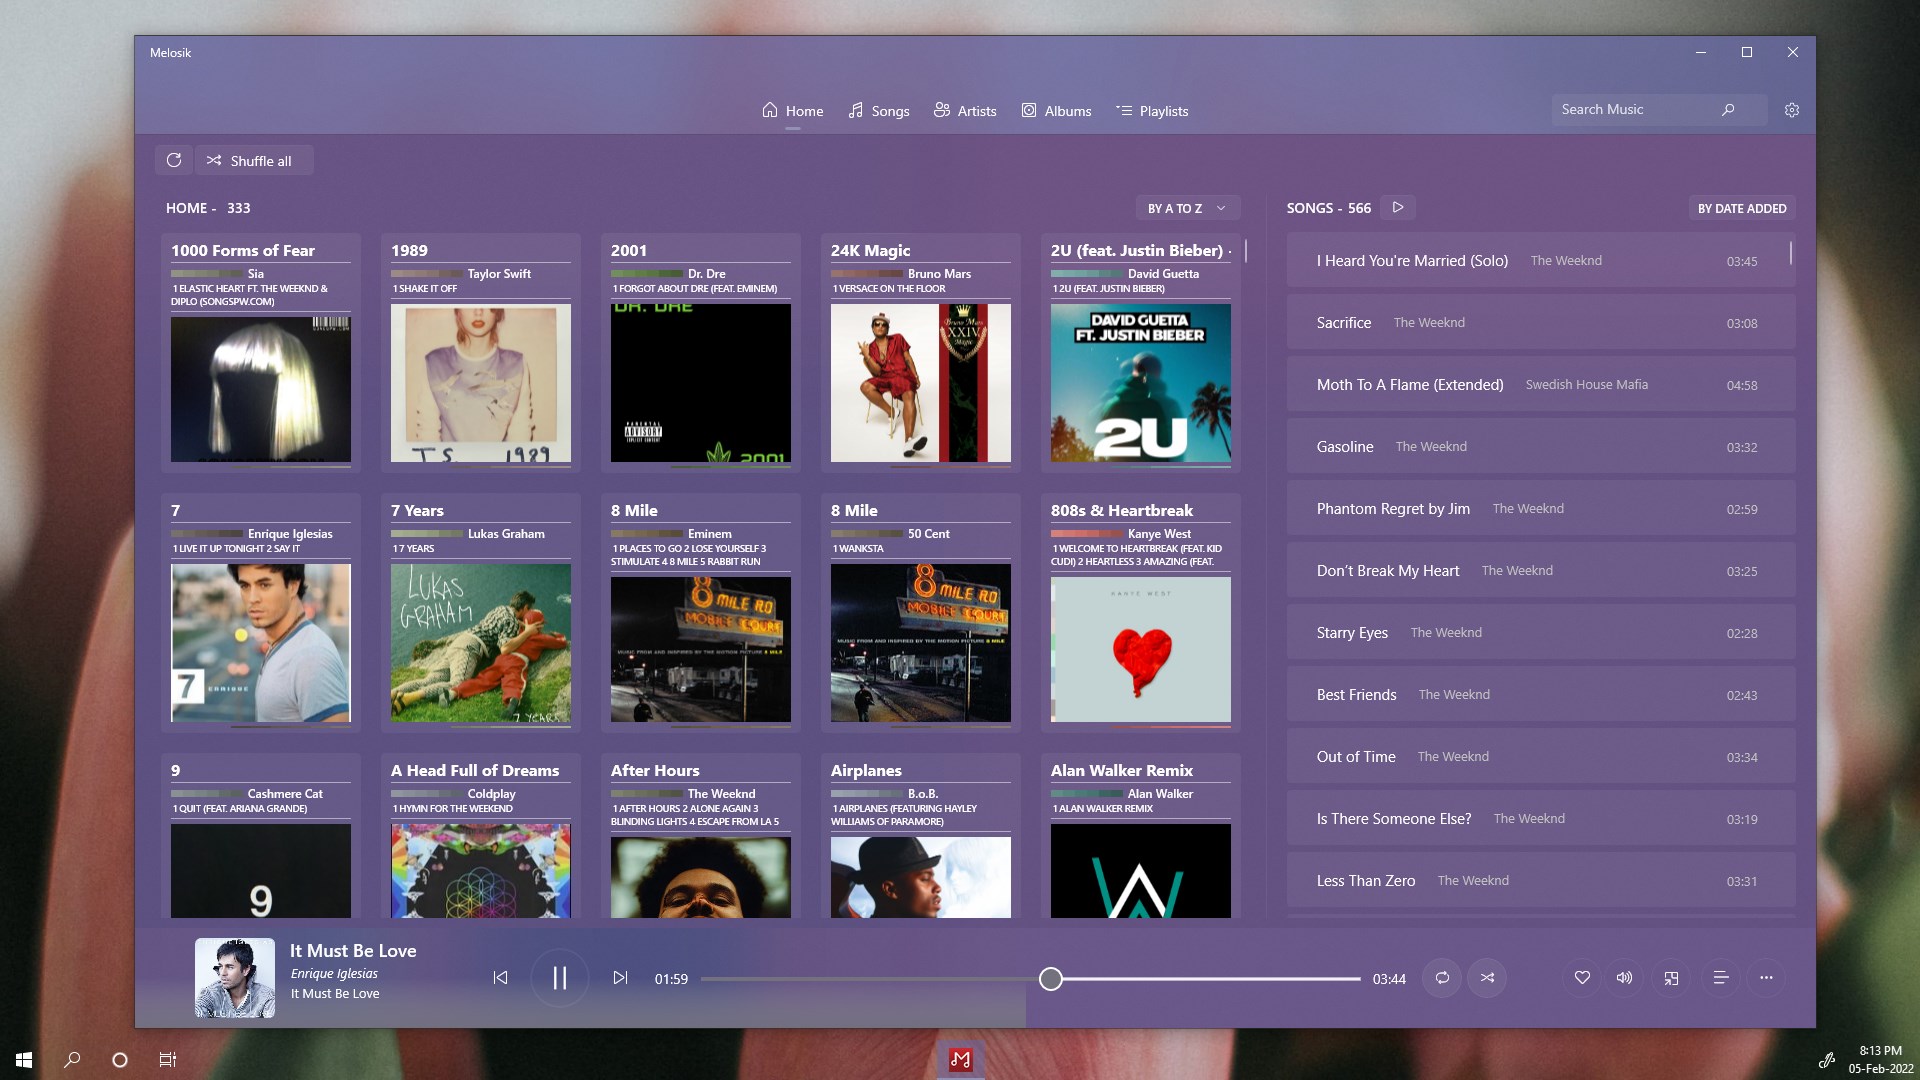Image resolution: width=1920 pixels, height=1080 pixels.
Task: Open 7 Years Lukas Graham cover
Action: pos(481,643)
